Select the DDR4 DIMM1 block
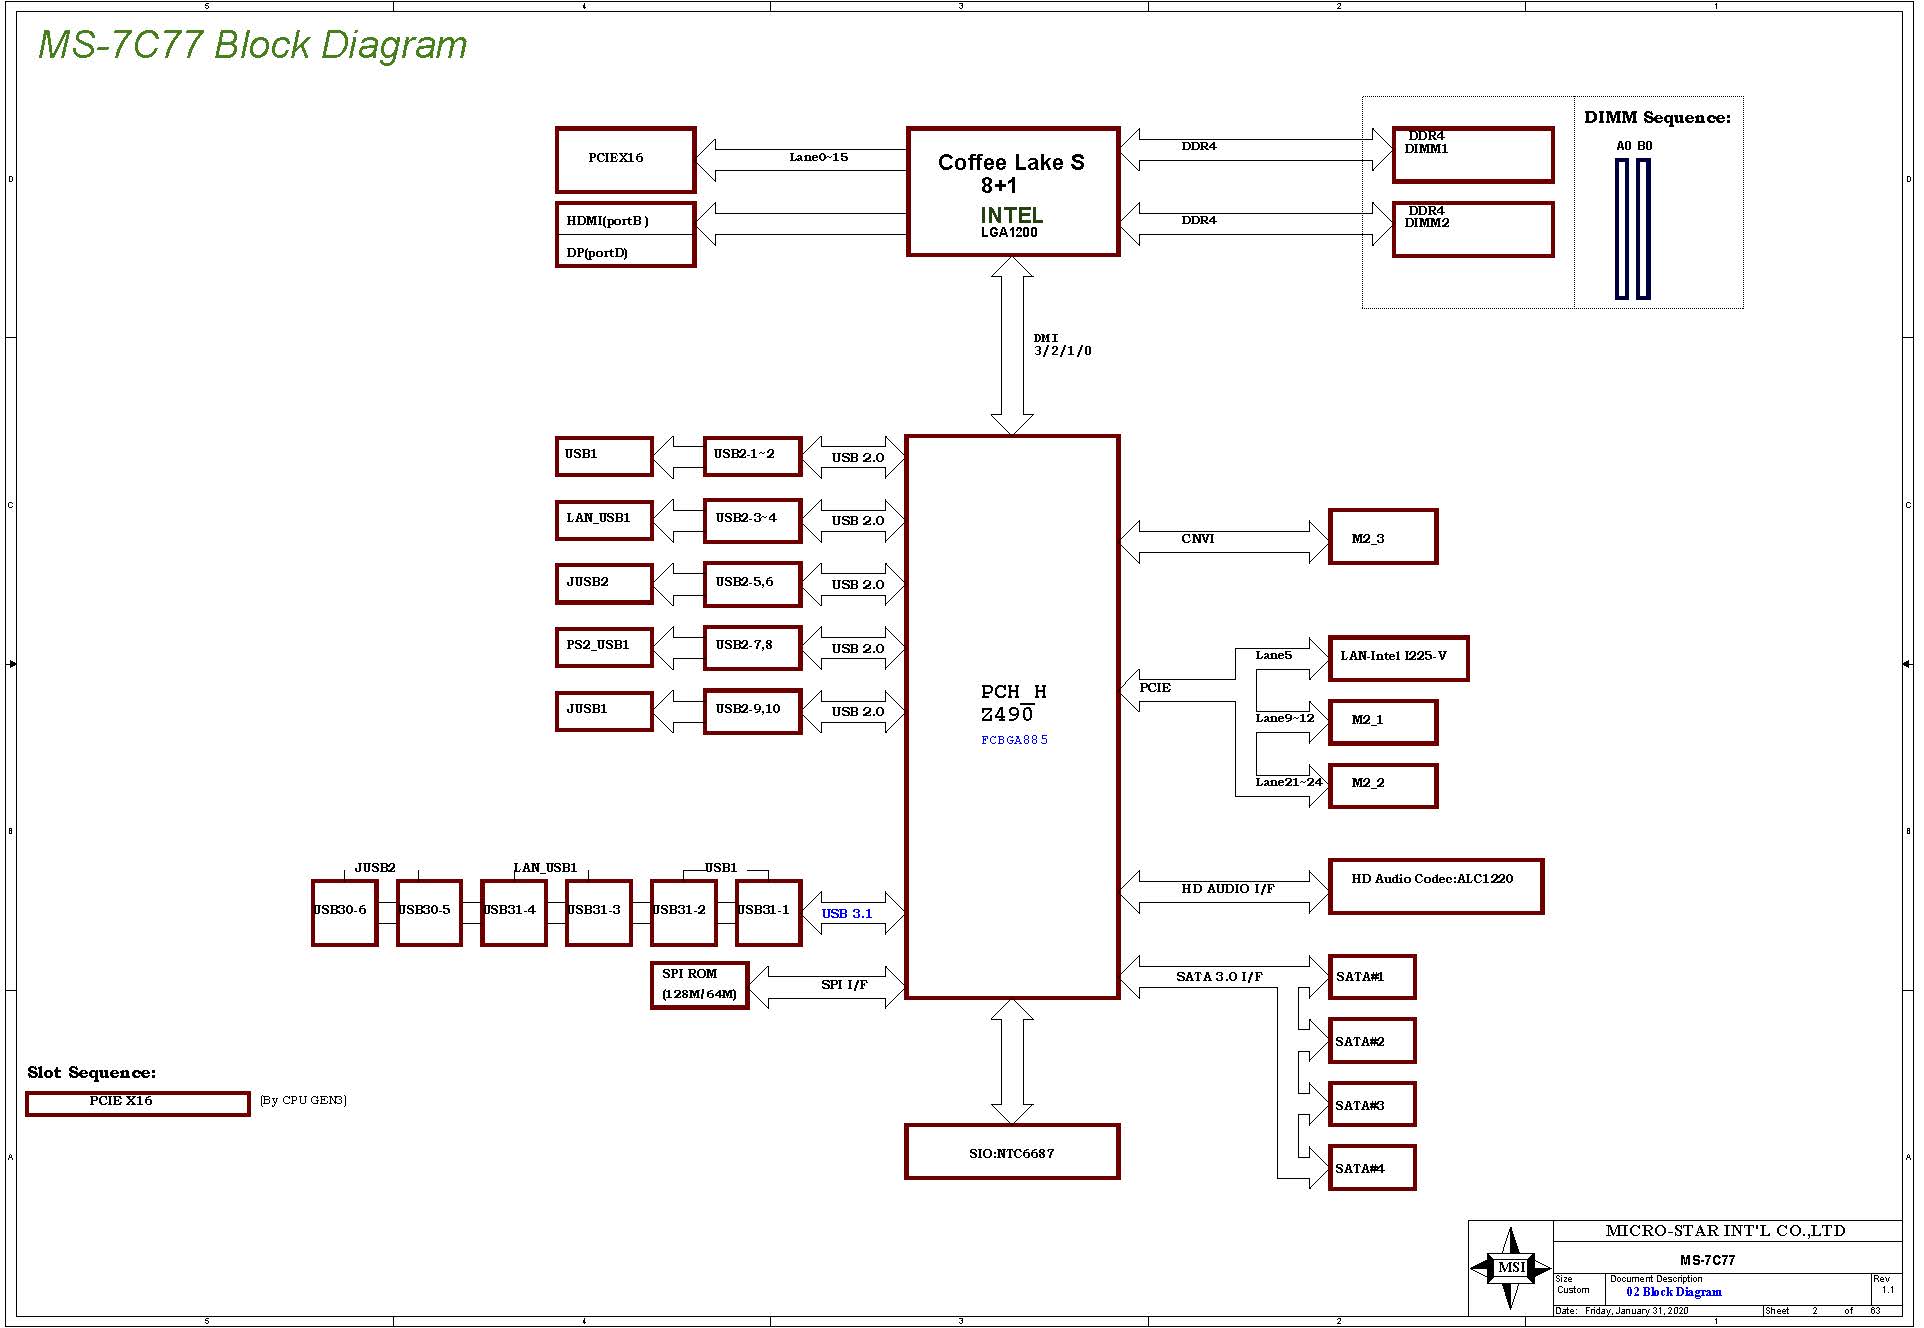 (1473, 155)
